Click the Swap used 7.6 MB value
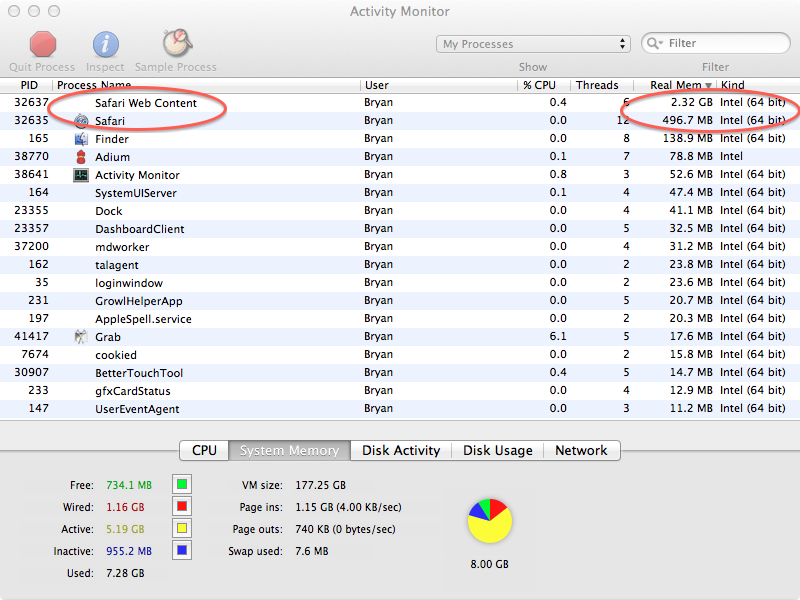800x600 pixels. pyautogui.click(x=312, y=551)
